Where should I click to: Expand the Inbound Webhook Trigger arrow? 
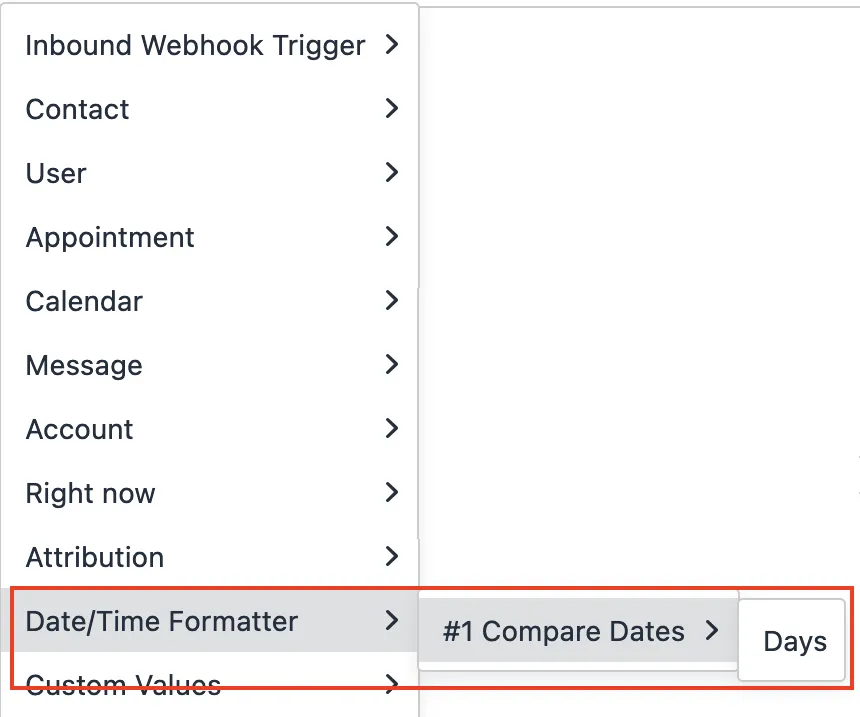click(x=392, y=45)
